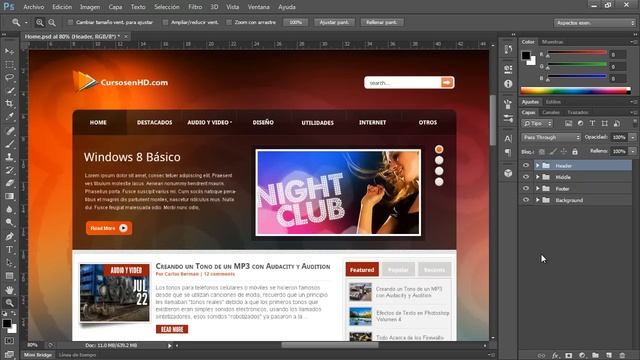Click the foreground color swatch in toolbox
This screenshot has height=360, width=640.
coord(7,323)
